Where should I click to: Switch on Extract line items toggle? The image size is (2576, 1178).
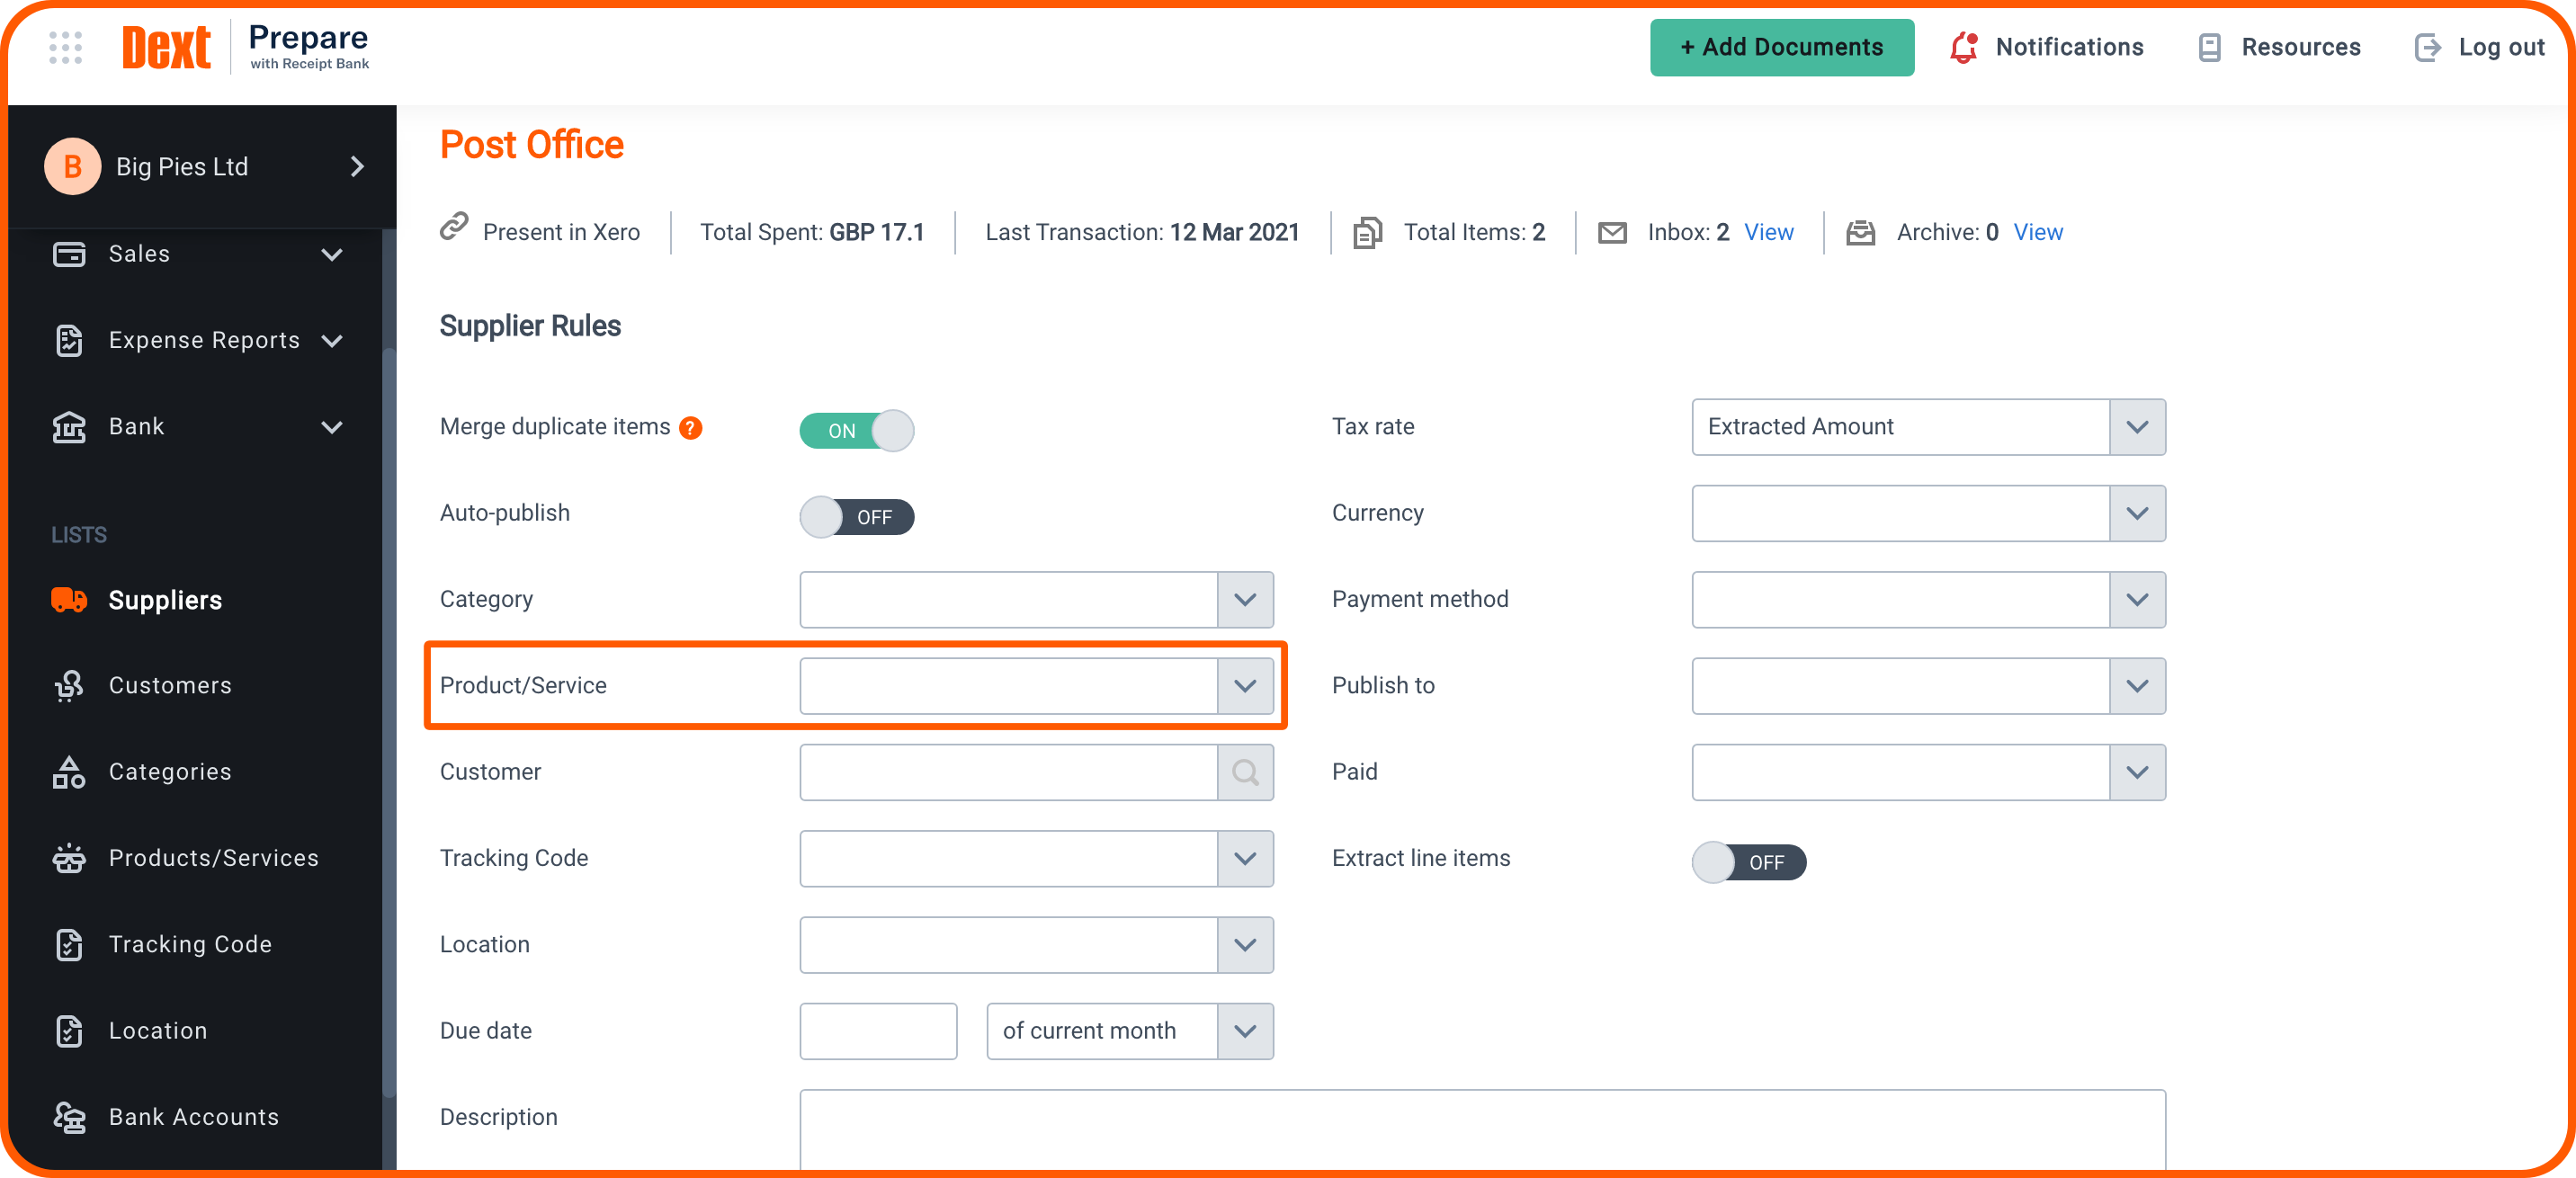click(x=1748, y=862)
